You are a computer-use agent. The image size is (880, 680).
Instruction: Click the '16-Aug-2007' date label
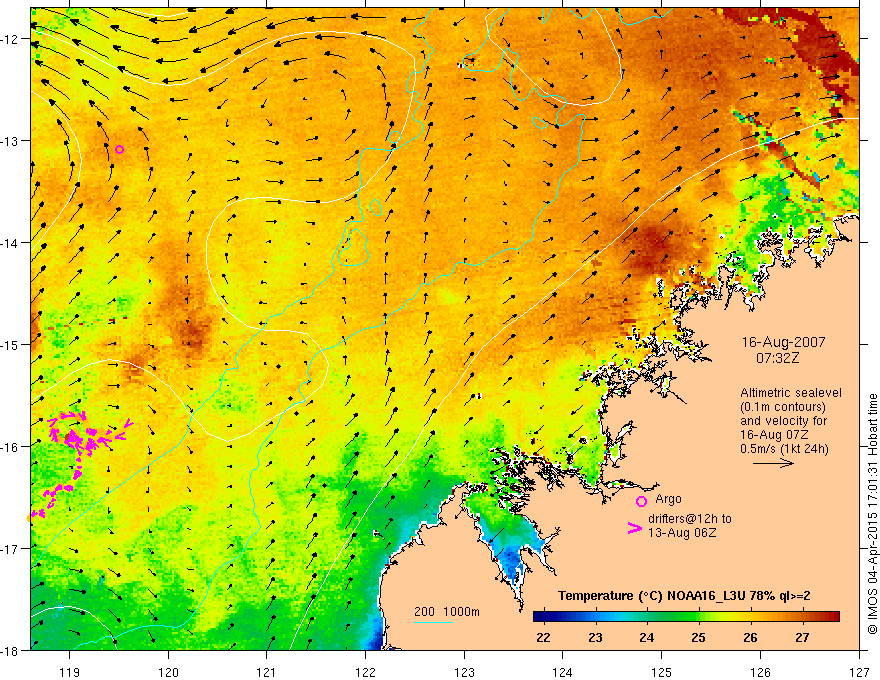pyautogui.click(x=783, y=342)
